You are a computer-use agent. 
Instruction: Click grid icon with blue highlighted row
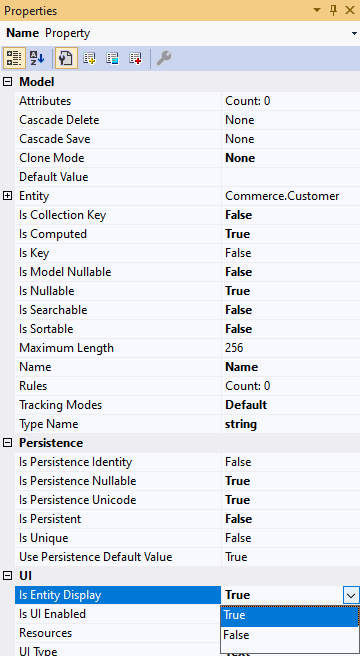[112, 58]
